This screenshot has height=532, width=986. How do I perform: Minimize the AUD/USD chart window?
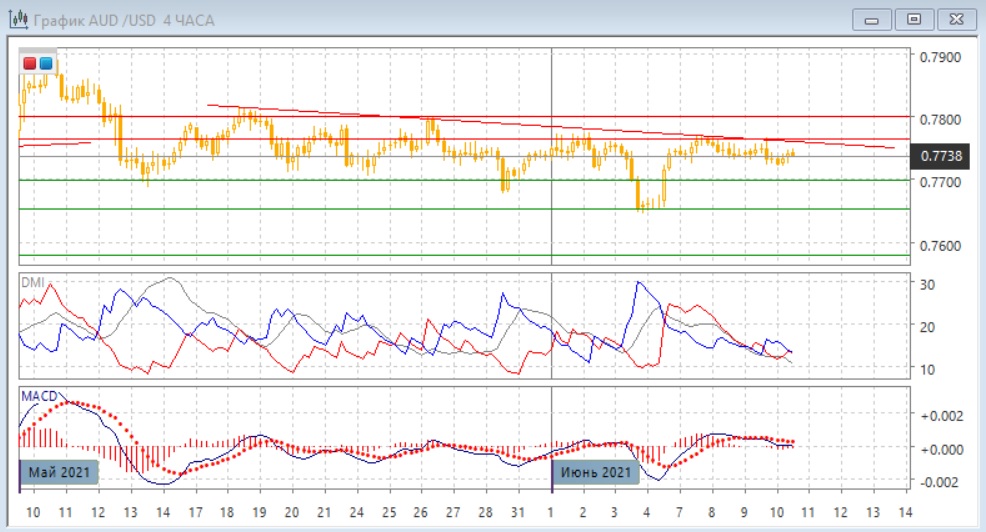[x=874, y=19]
